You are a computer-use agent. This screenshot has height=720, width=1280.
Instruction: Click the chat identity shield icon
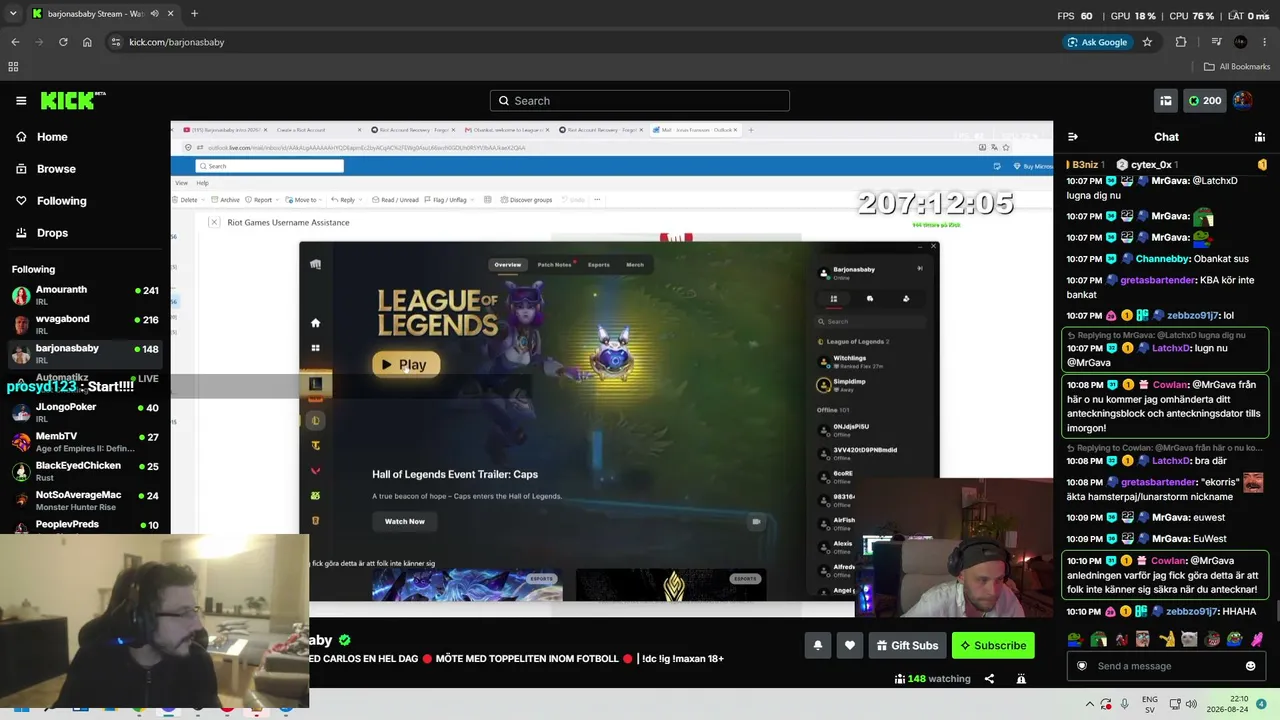coord(1081,666)
